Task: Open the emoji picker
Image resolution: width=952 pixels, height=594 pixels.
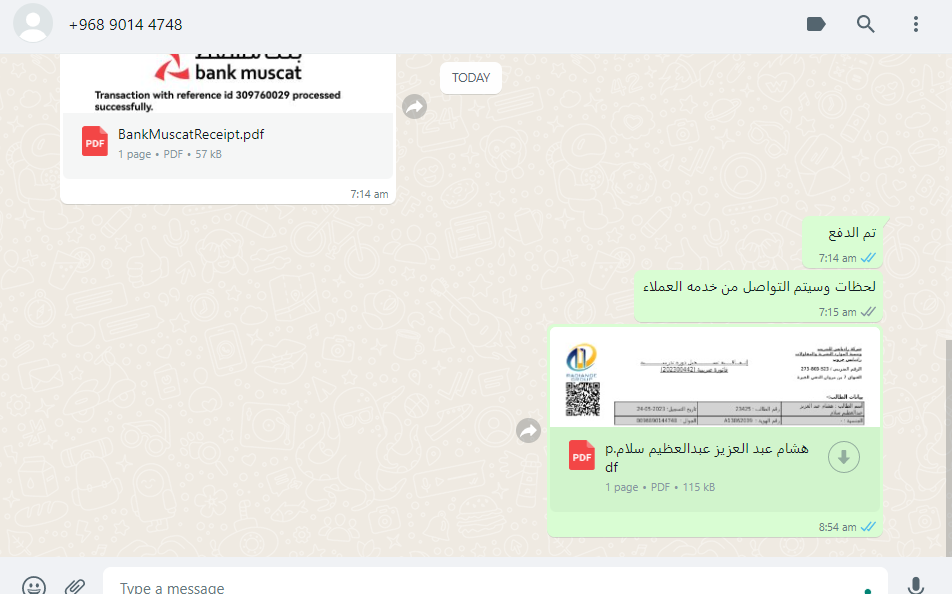Action: point(33,585)
